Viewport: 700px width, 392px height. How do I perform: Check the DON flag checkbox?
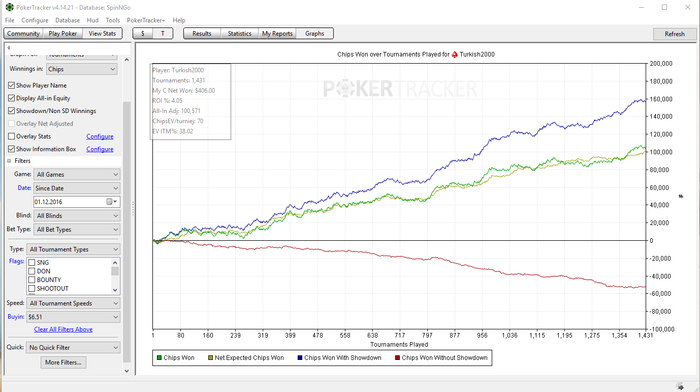click(32, 271)
